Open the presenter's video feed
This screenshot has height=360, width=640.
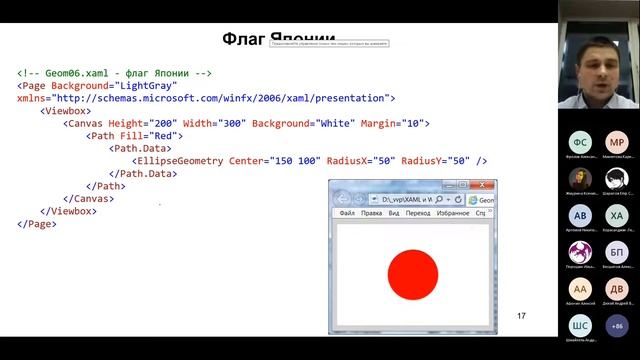pyautogui.click(x=599, y=54)
